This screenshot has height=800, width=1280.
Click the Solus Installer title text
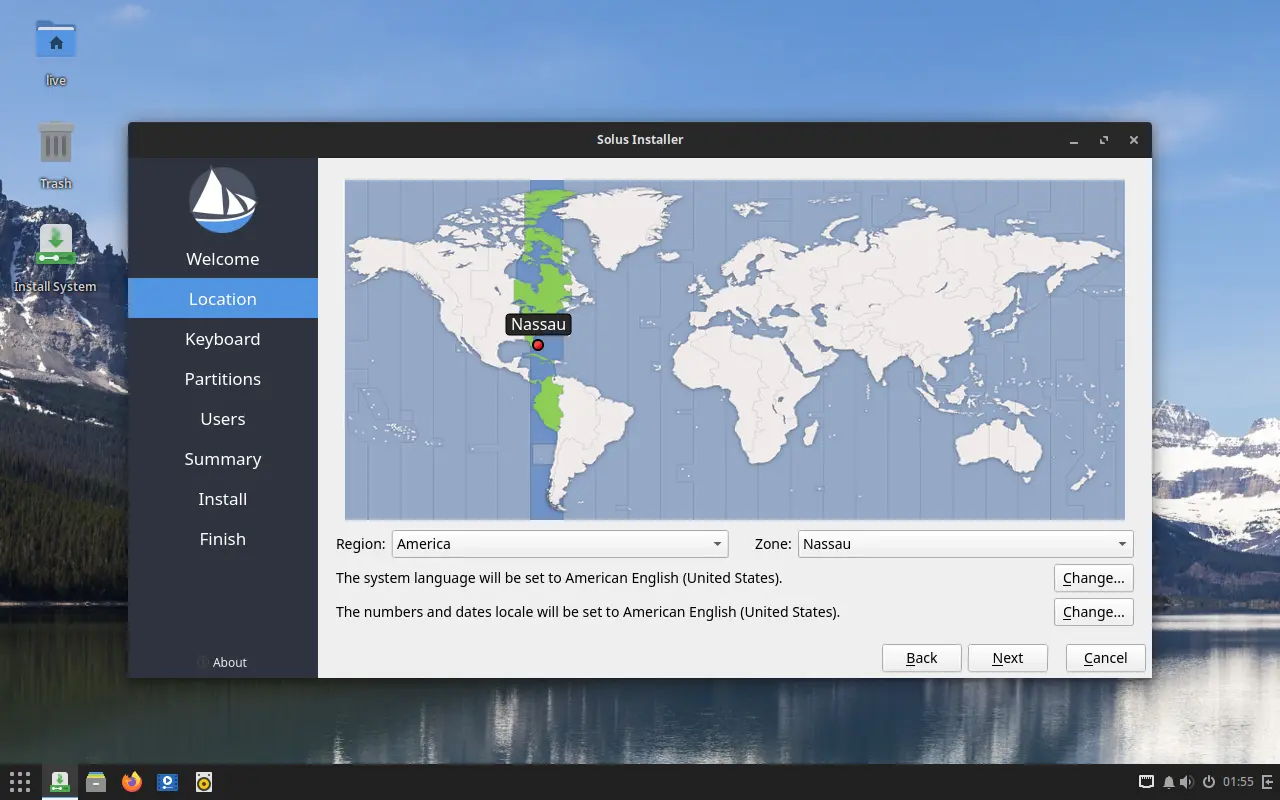point(640,140)
